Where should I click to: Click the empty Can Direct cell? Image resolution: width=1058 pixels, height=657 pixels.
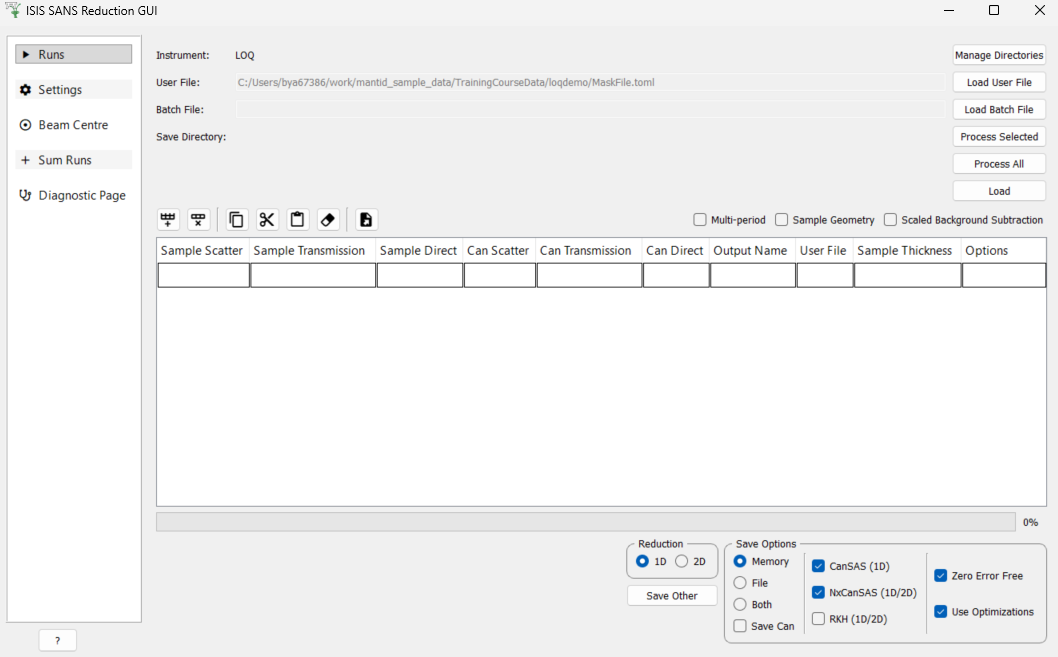tap(676, 275)
